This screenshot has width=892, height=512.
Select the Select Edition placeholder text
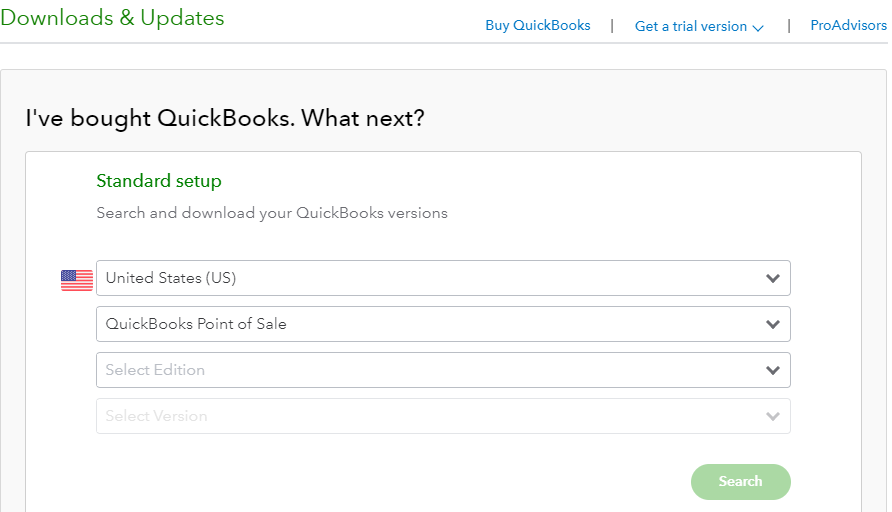pyautogui.click(x=155, y=370)
